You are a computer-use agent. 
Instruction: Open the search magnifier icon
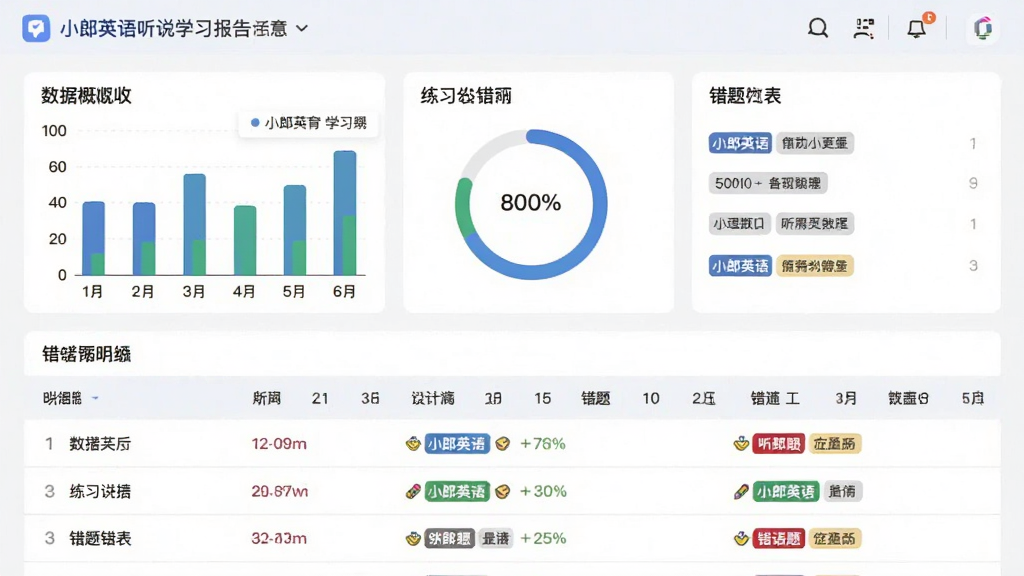click(x=818, y=28)
